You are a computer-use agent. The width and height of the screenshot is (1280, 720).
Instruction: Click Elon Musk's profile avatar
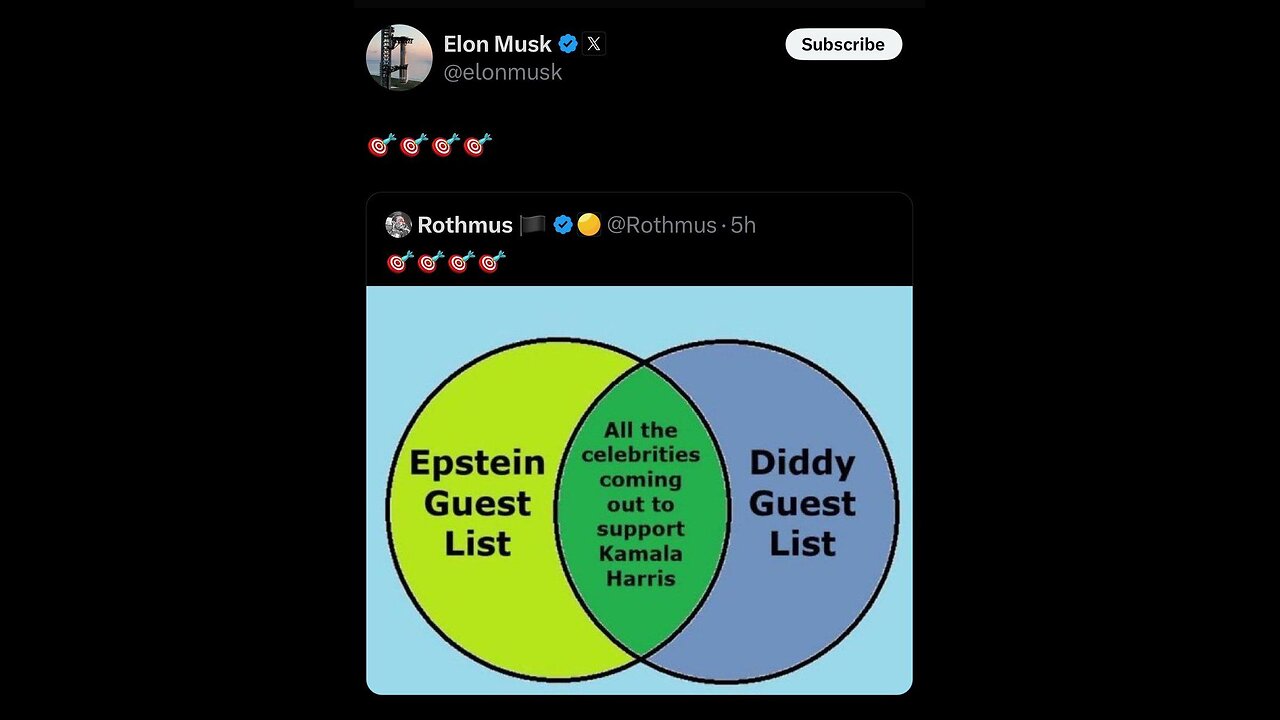399,57
